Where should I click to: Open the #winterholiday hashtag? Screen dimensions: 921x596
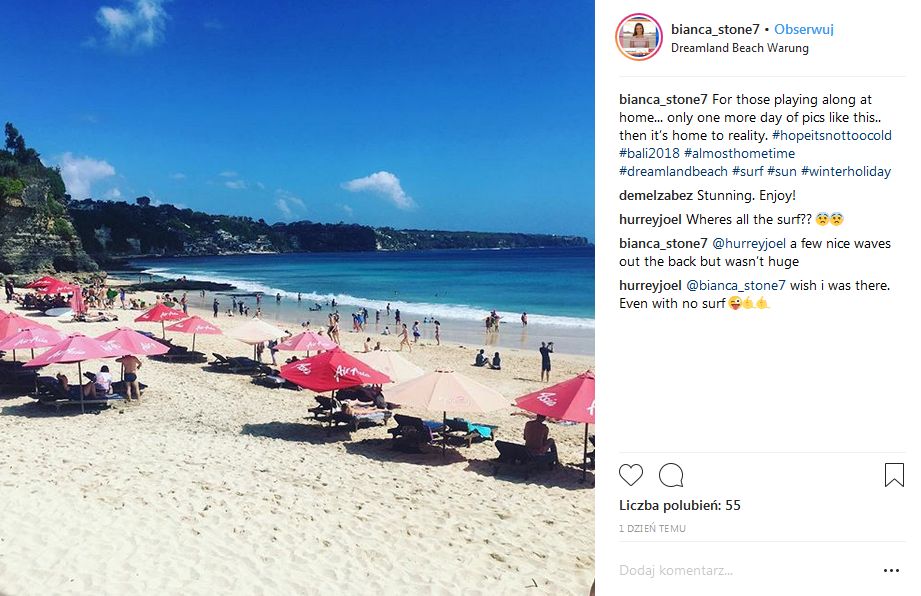[846, 171]
